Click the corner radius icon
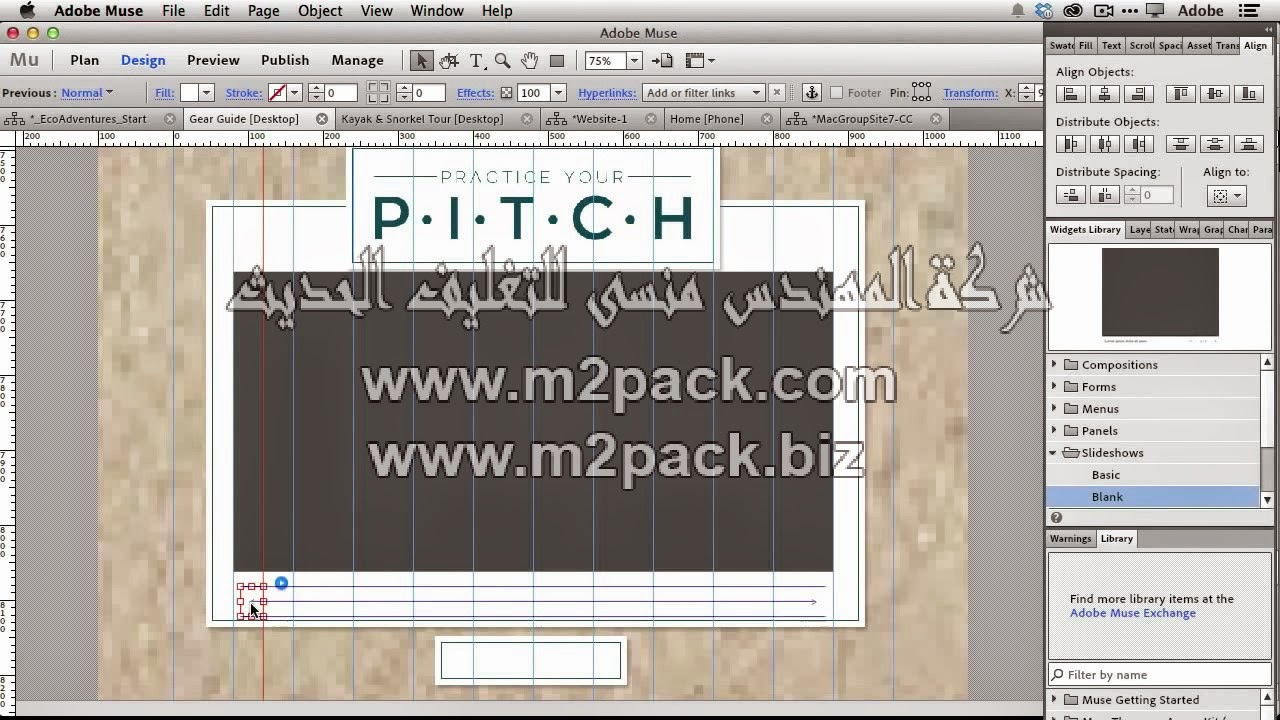The width and height of the screenshot is (1280, 720). pyautogui.click(x=378, y=93)
